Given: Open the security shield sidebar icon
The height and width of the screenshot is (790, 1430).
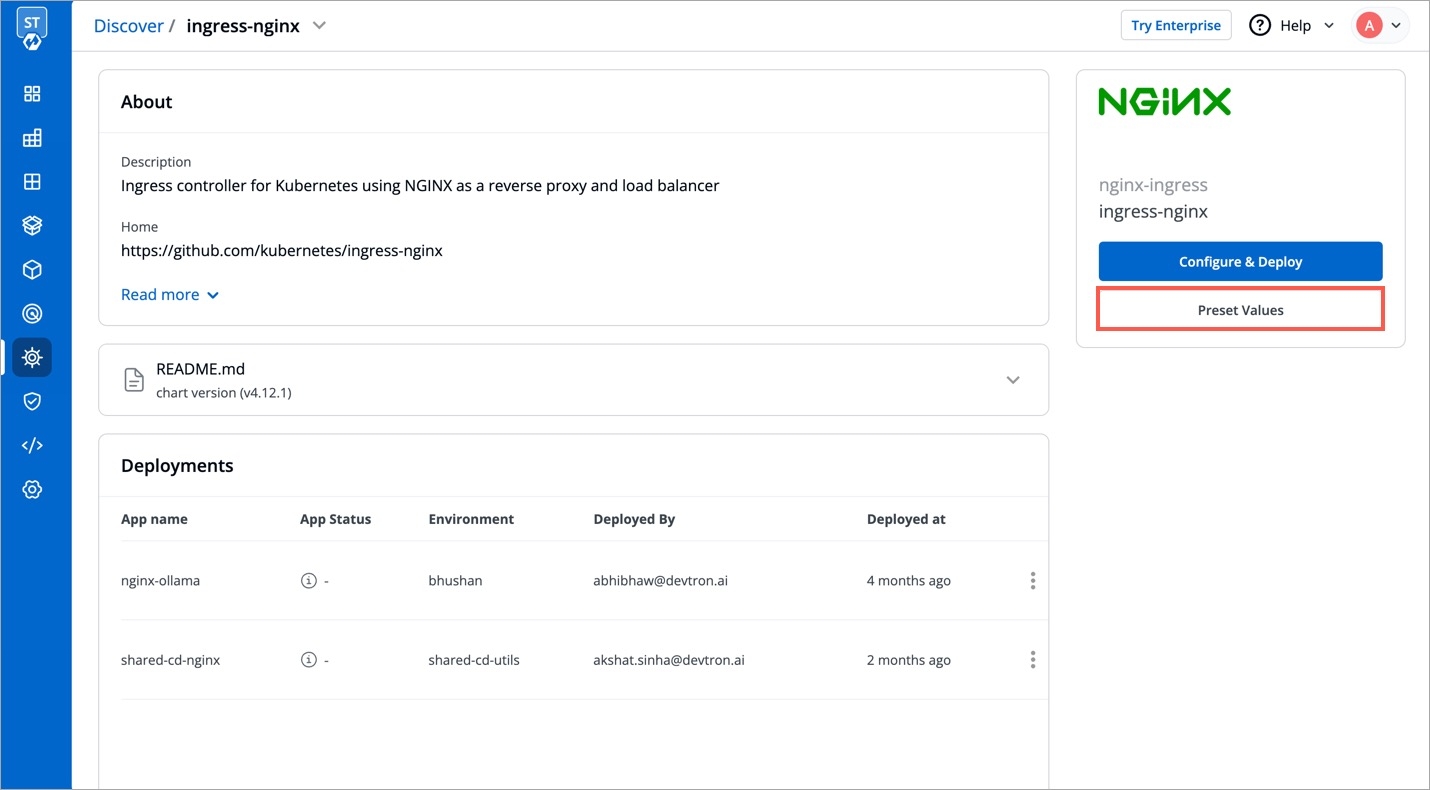Looking at the screenshot, I should (x=32, y=401).
